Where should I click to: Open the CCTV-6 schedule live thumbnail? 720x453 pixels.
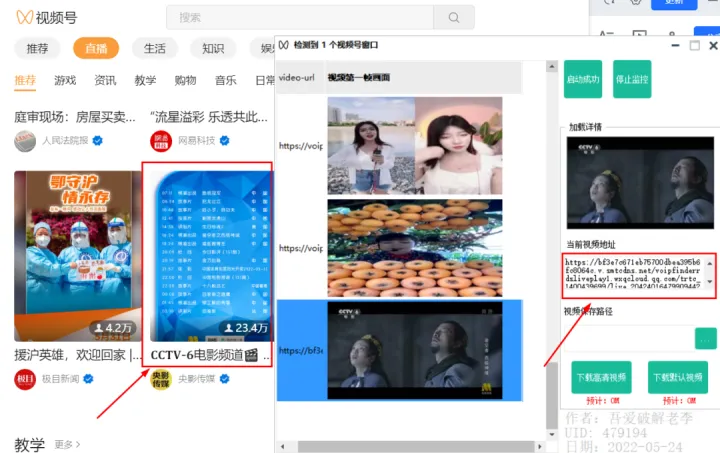coord(211,256)
